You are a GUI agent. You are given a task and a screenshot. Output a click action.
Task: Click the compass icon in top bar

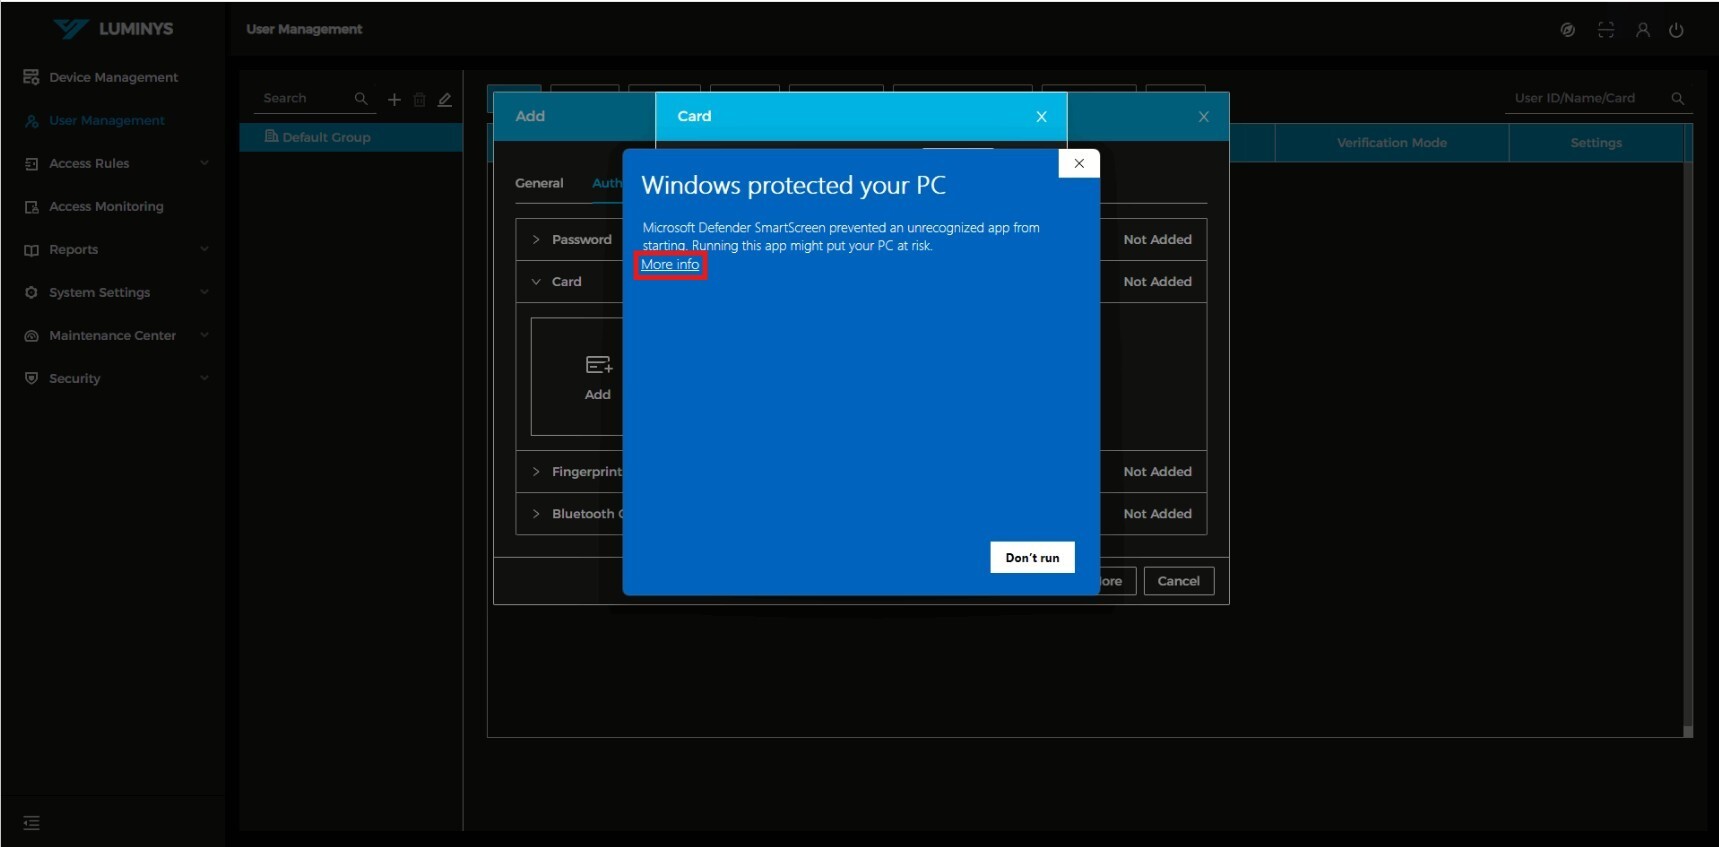pyautogui.click(x=1568, y=30)
